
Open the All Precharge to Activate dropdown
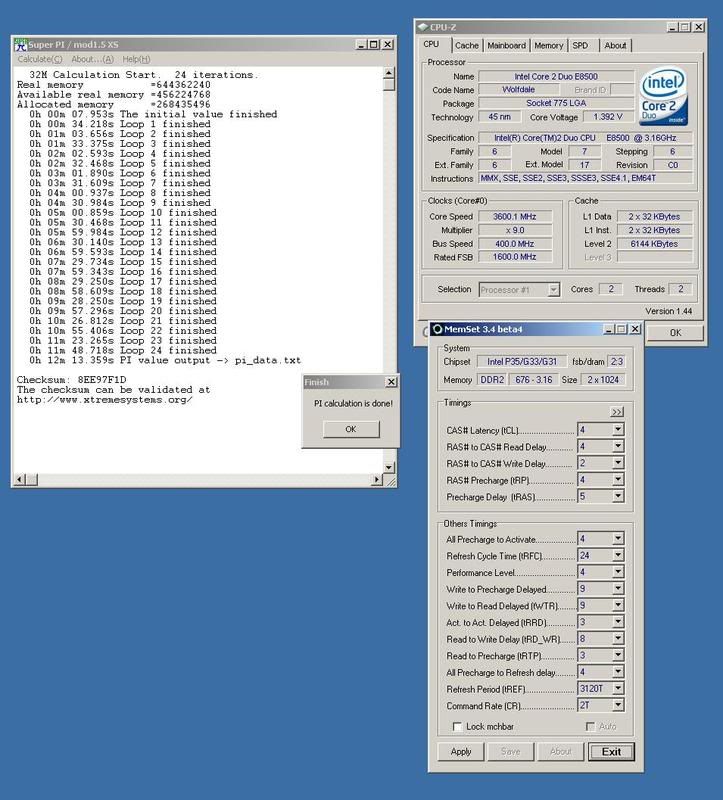tap(618, 539)
